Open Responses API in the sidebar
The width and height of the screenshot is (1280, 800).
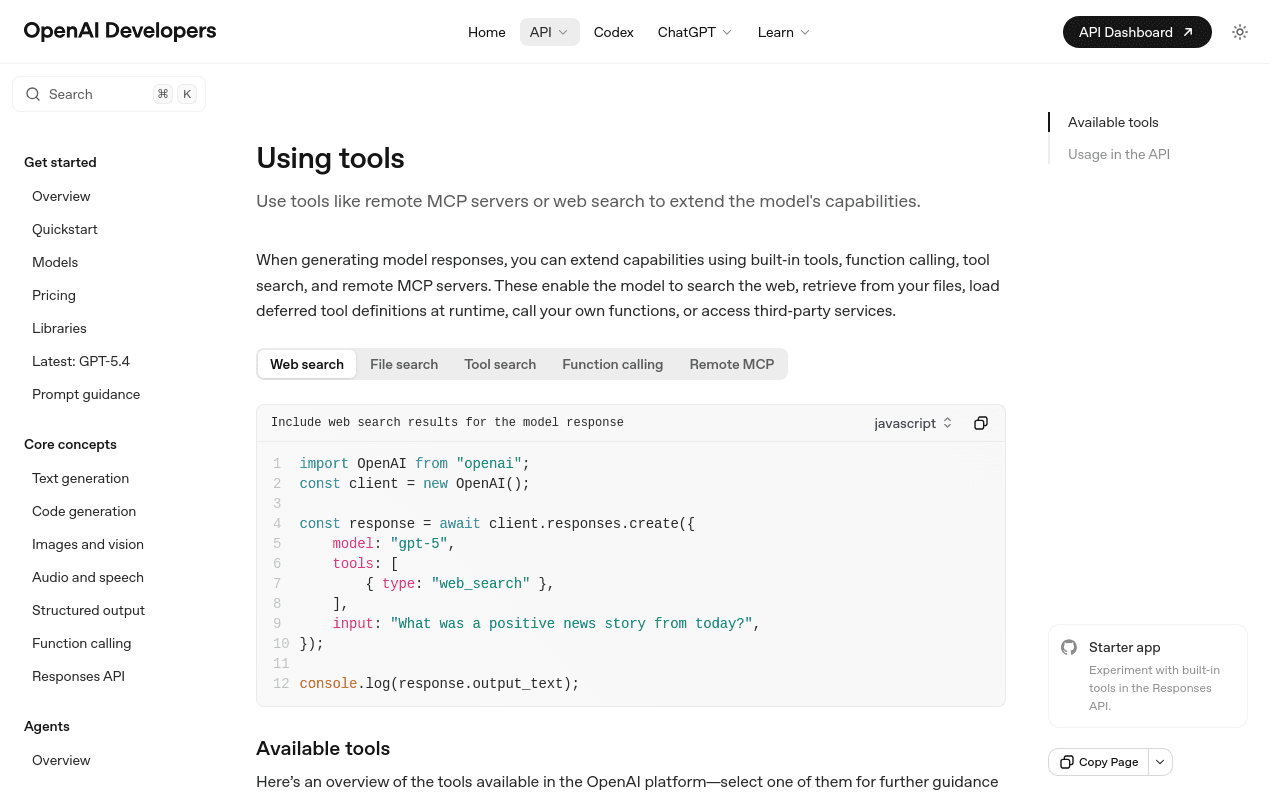(78, 676)
